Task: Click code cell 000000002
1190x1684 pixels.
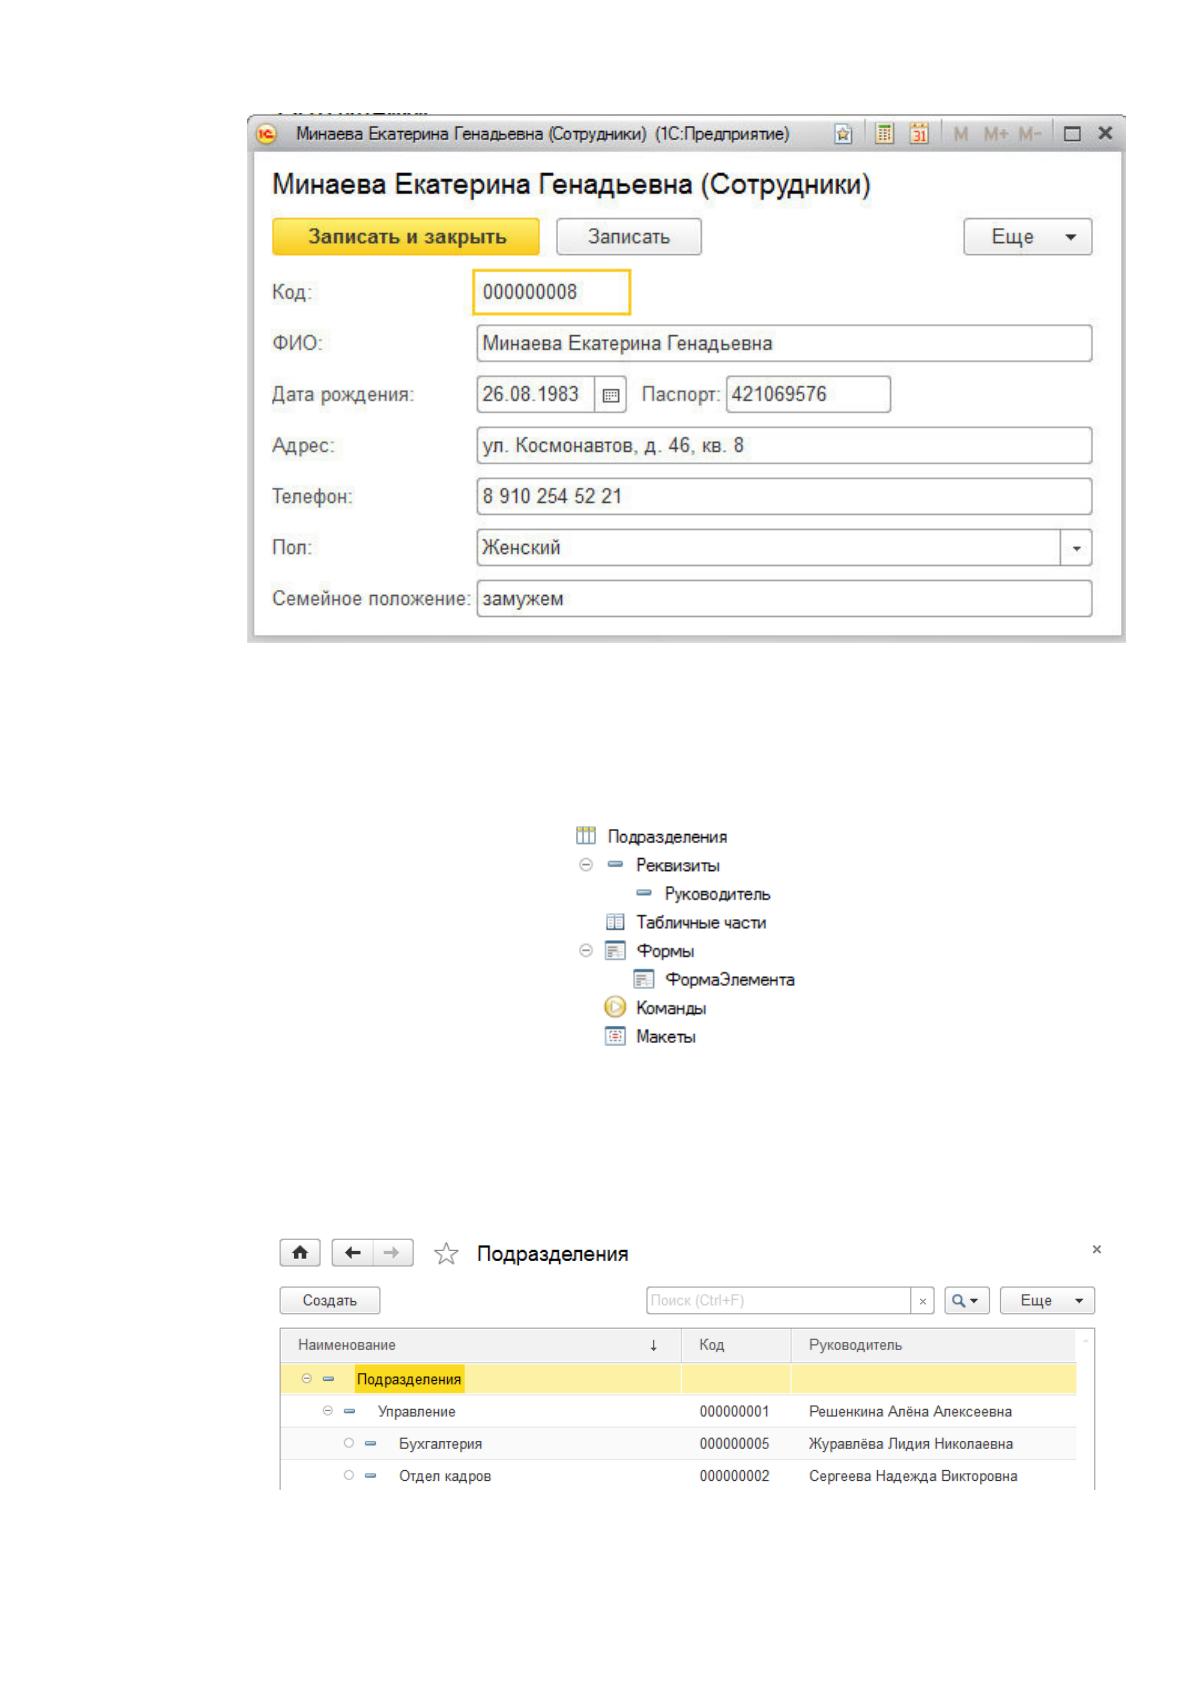Action: pos(735,1476)
